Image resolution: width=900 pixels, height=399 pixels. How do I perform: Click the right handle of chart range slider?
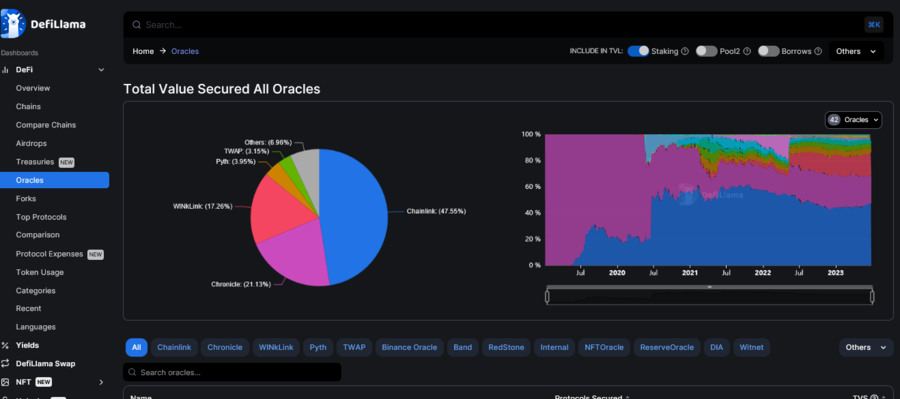tap(872, 296)
